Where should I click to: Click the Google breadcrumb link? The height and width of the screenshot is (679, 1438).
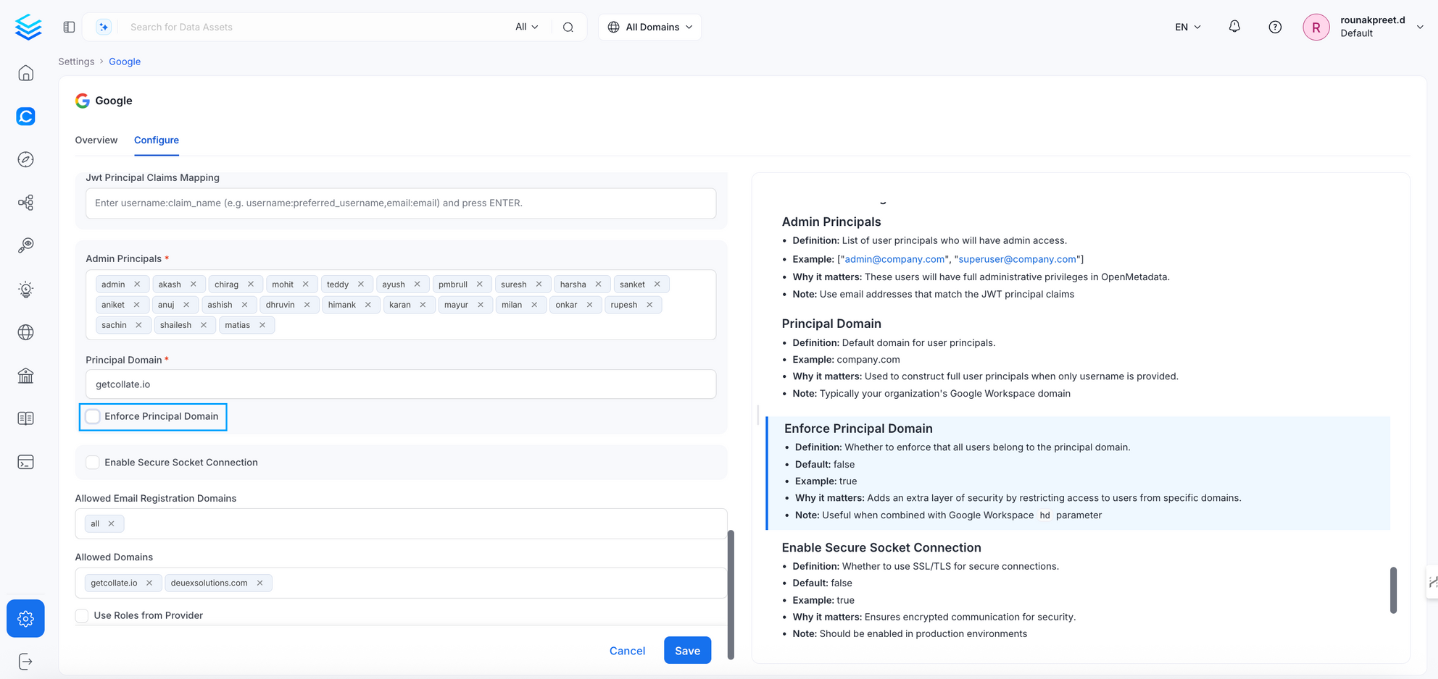[125, 61]
